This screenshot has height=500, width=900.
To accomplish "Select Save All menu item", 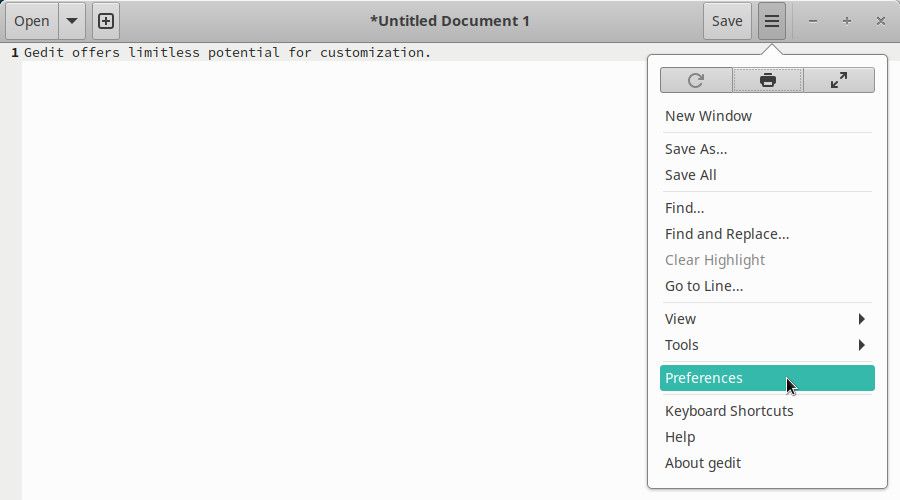I will click(691, 175).
